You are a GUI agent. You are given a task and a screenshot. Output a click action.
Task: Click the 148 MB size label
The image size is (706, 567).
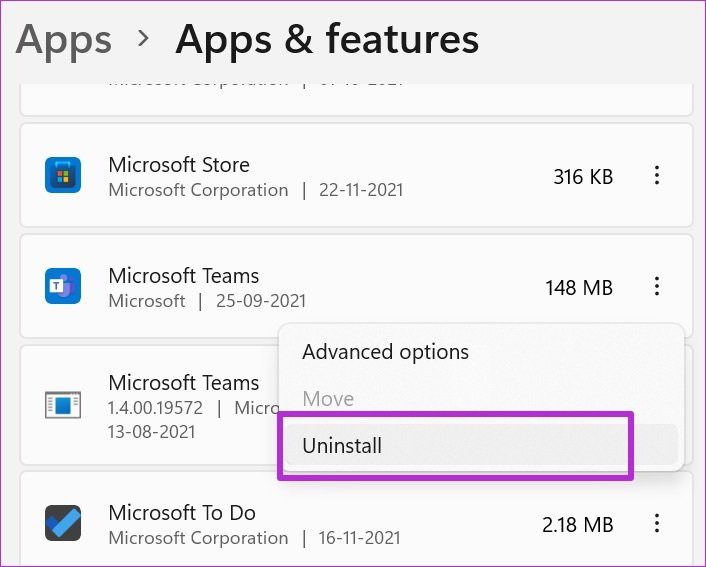(578, 288)
